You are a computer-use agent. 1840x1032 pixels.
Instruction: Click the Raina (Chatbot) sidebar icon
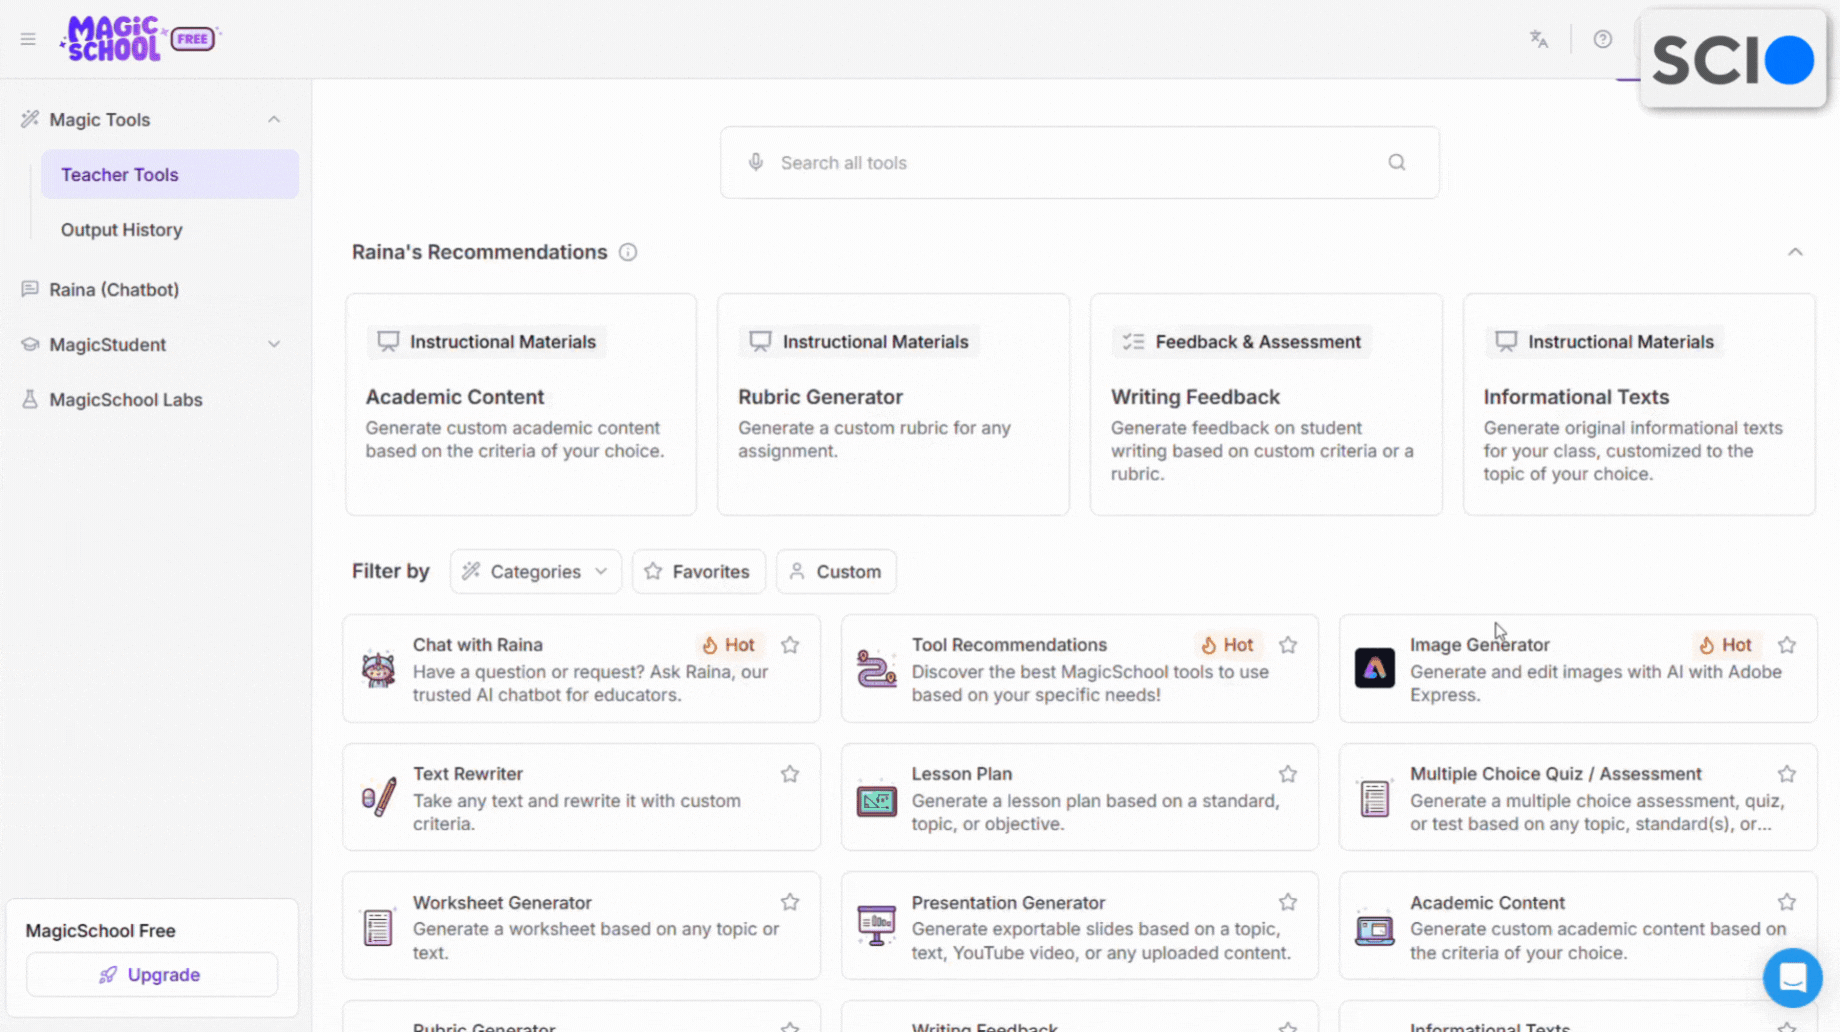[x=30, y=289]
